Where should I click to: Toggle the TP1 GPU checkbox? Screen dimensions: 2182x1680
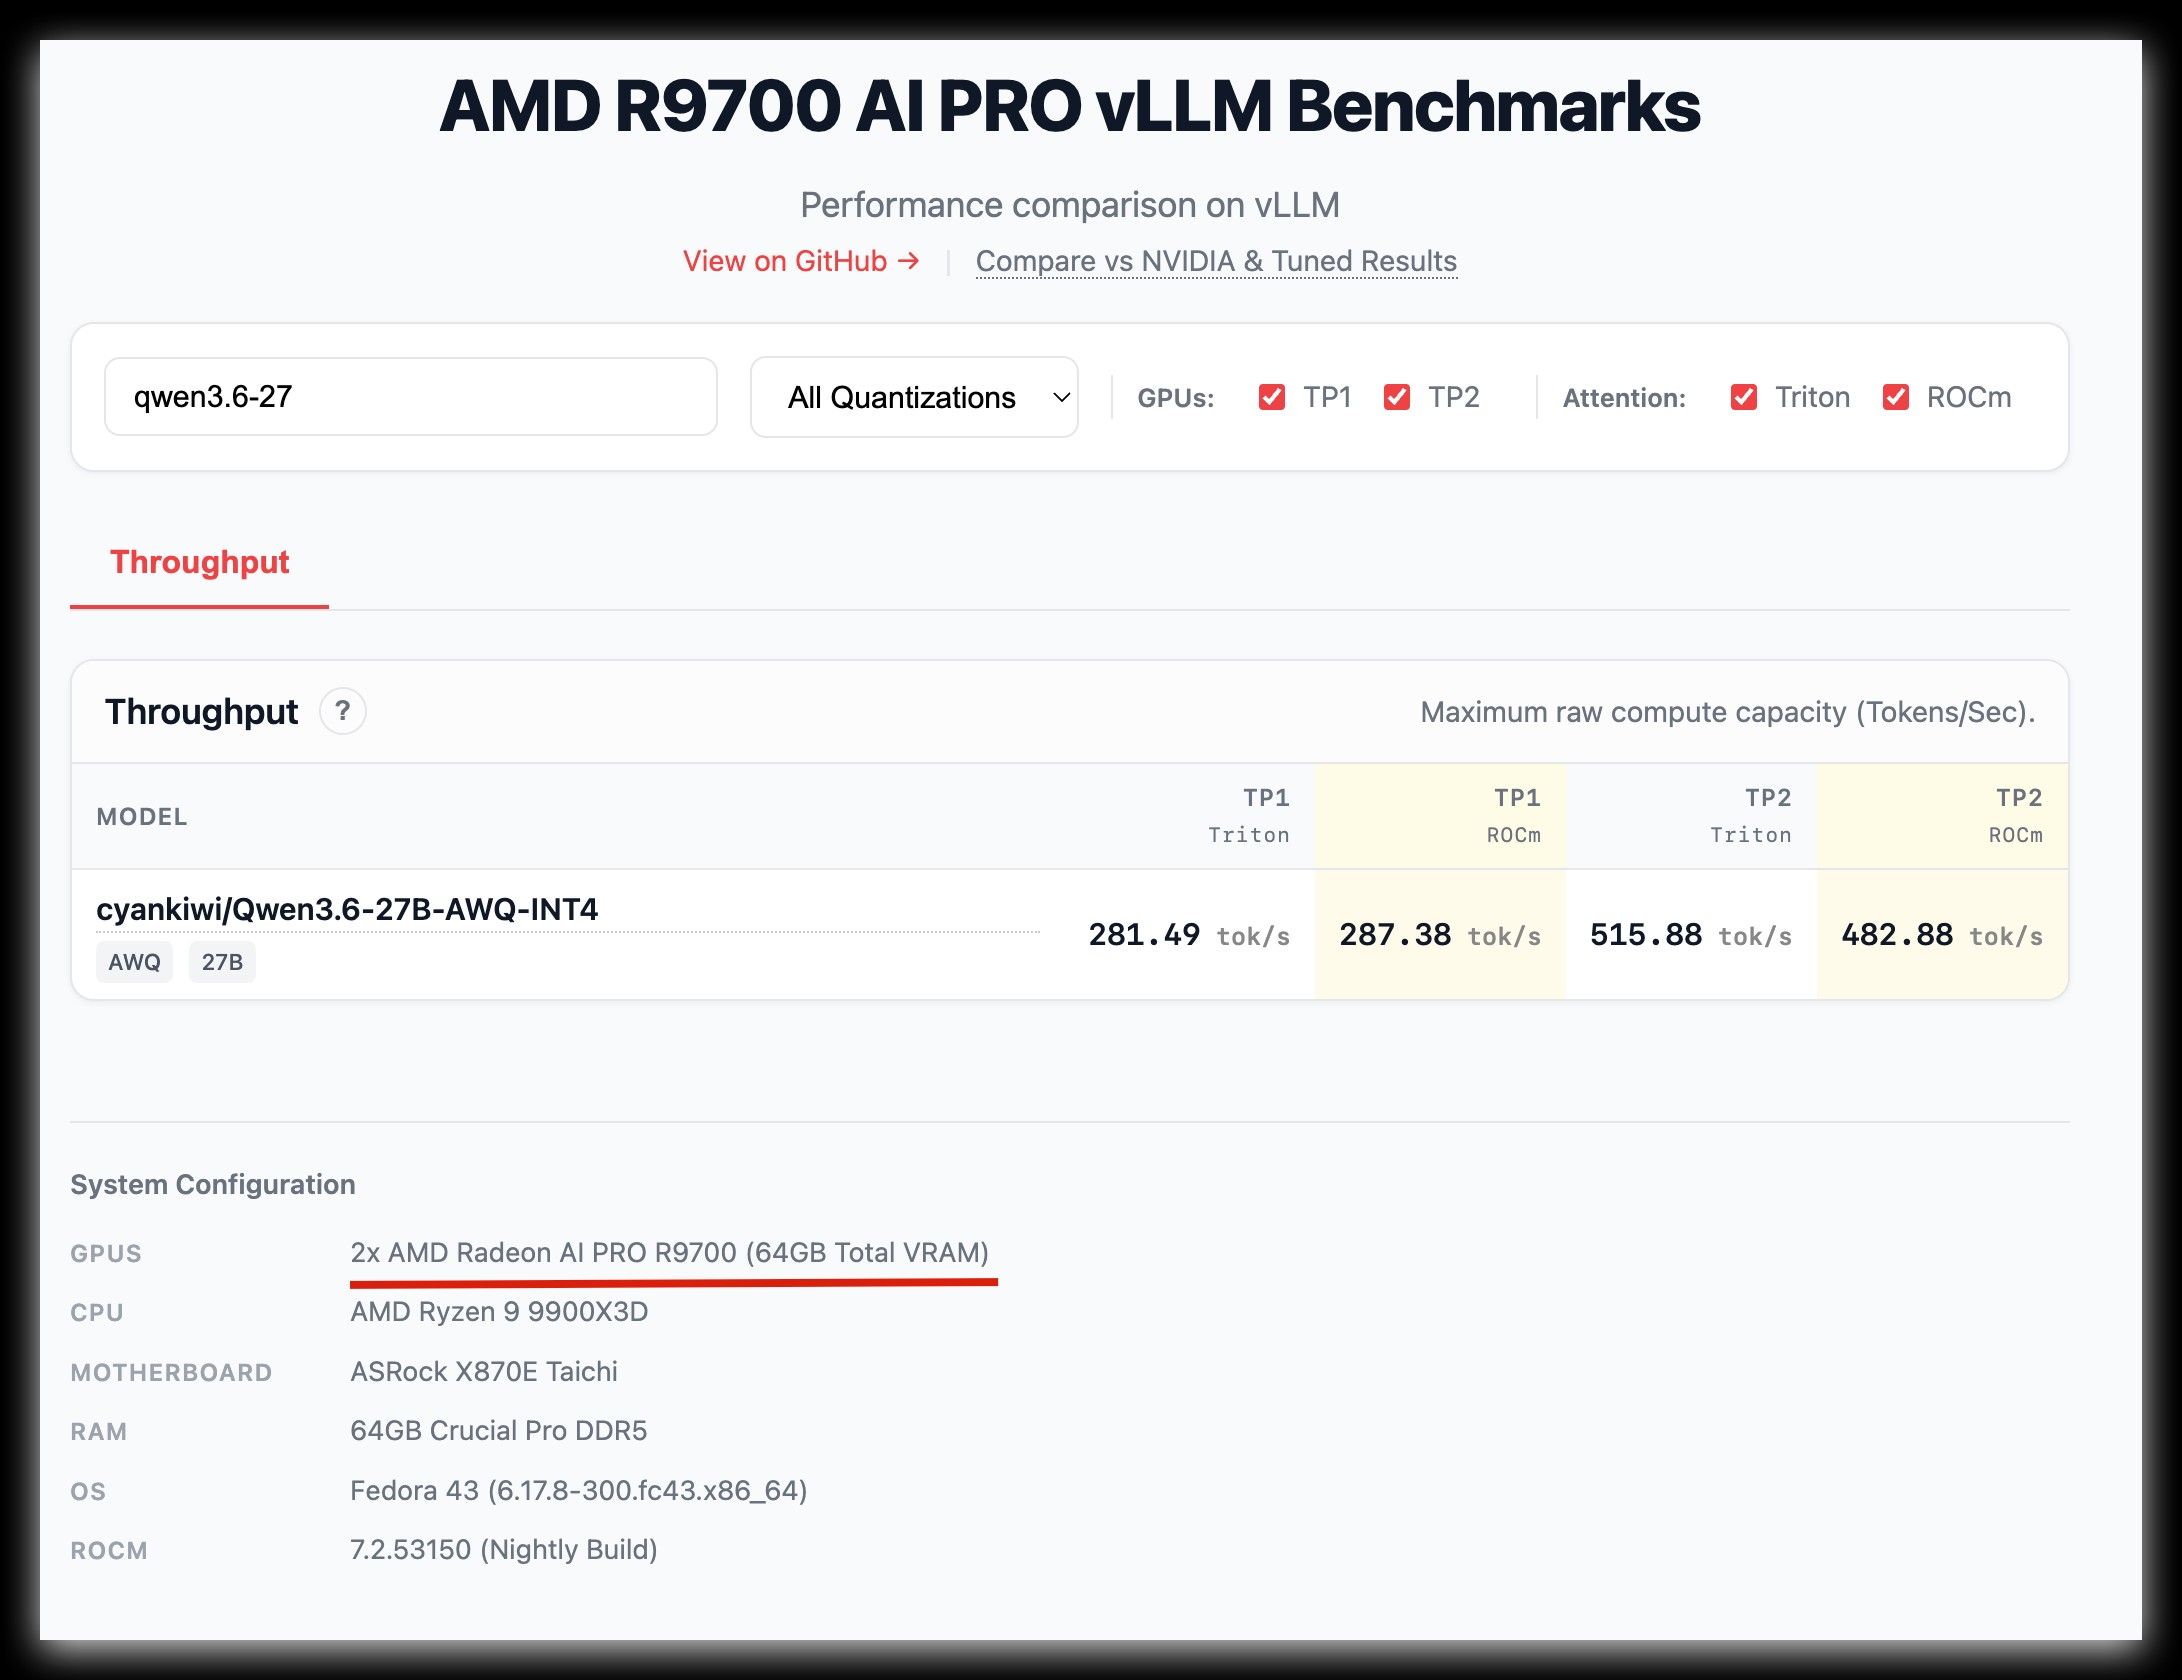coord(1272,397)
